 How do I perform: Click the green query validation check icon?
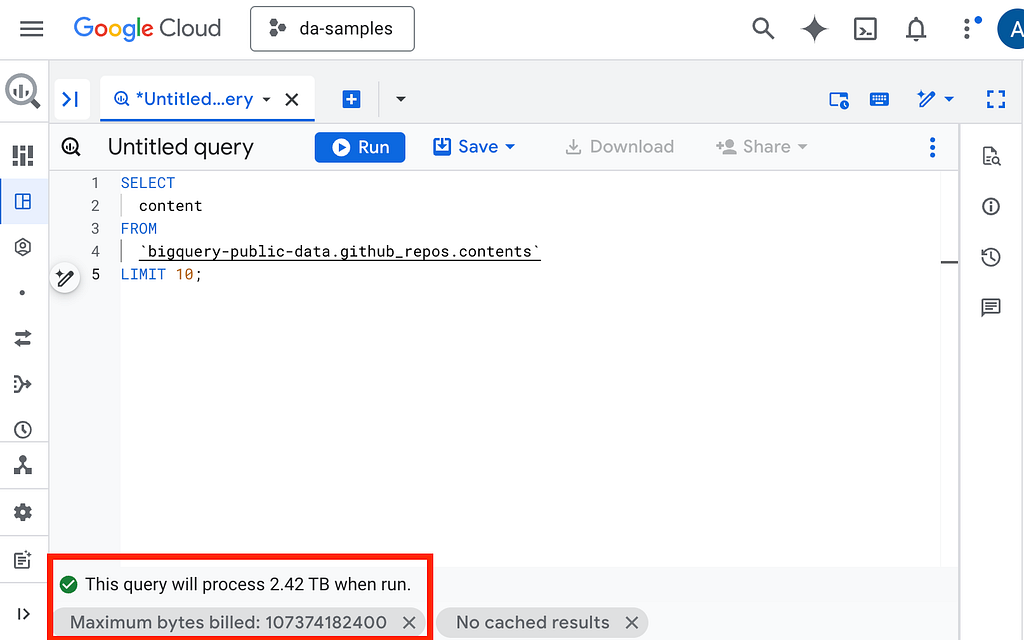69,584
